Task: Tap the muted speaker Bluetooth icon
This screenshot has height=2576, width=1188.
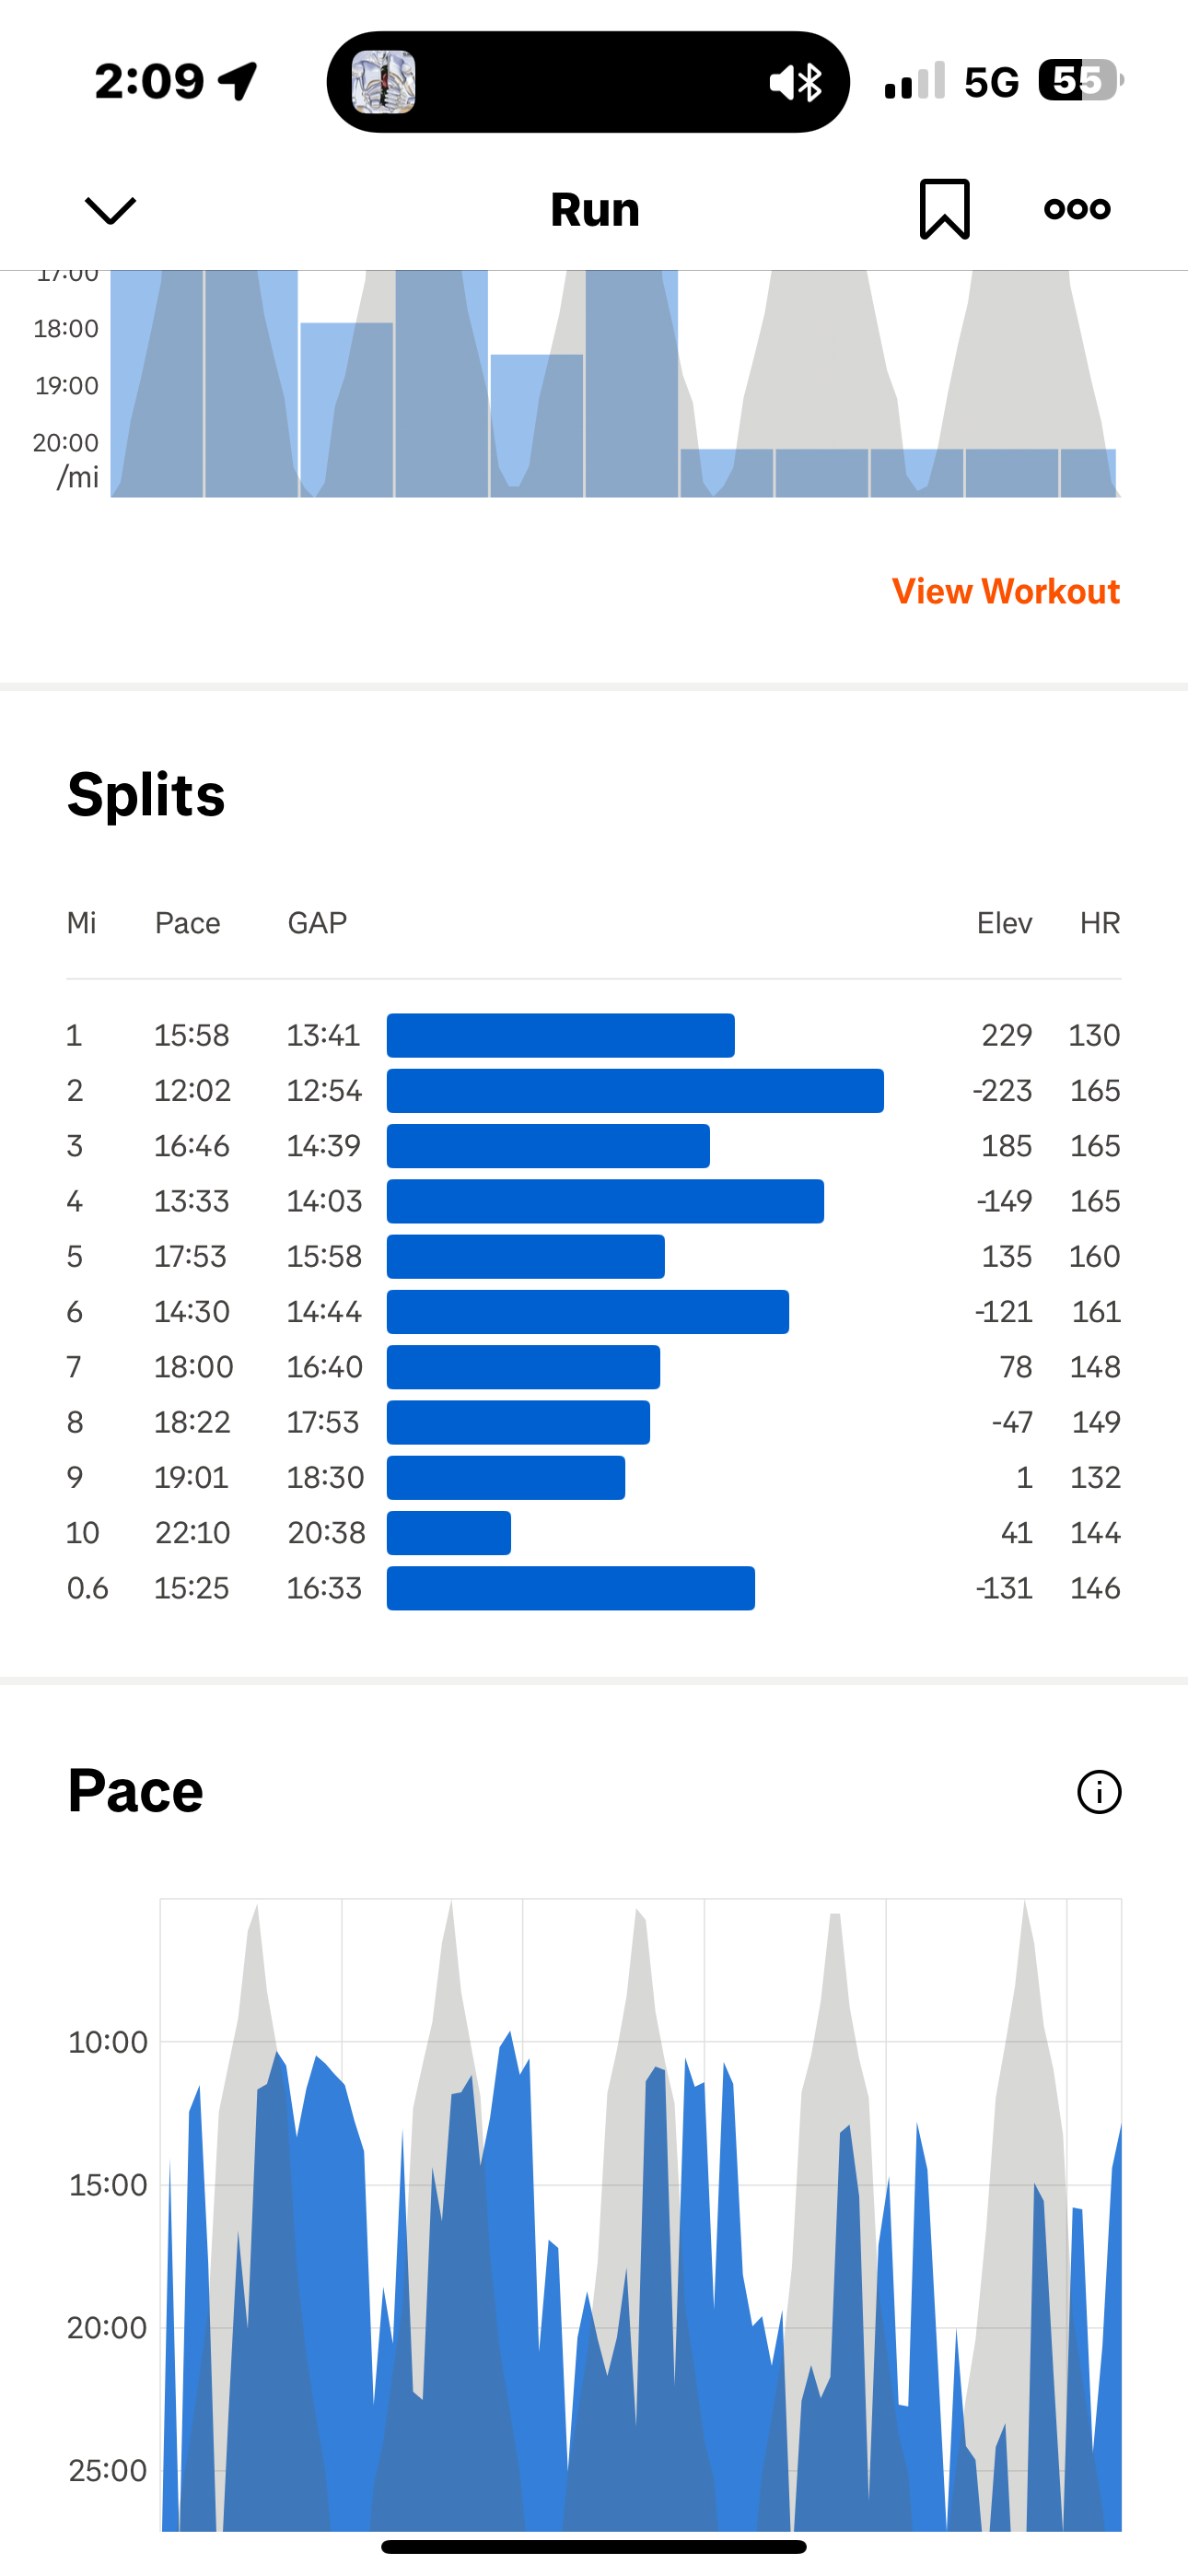Action: coord(796,82)
